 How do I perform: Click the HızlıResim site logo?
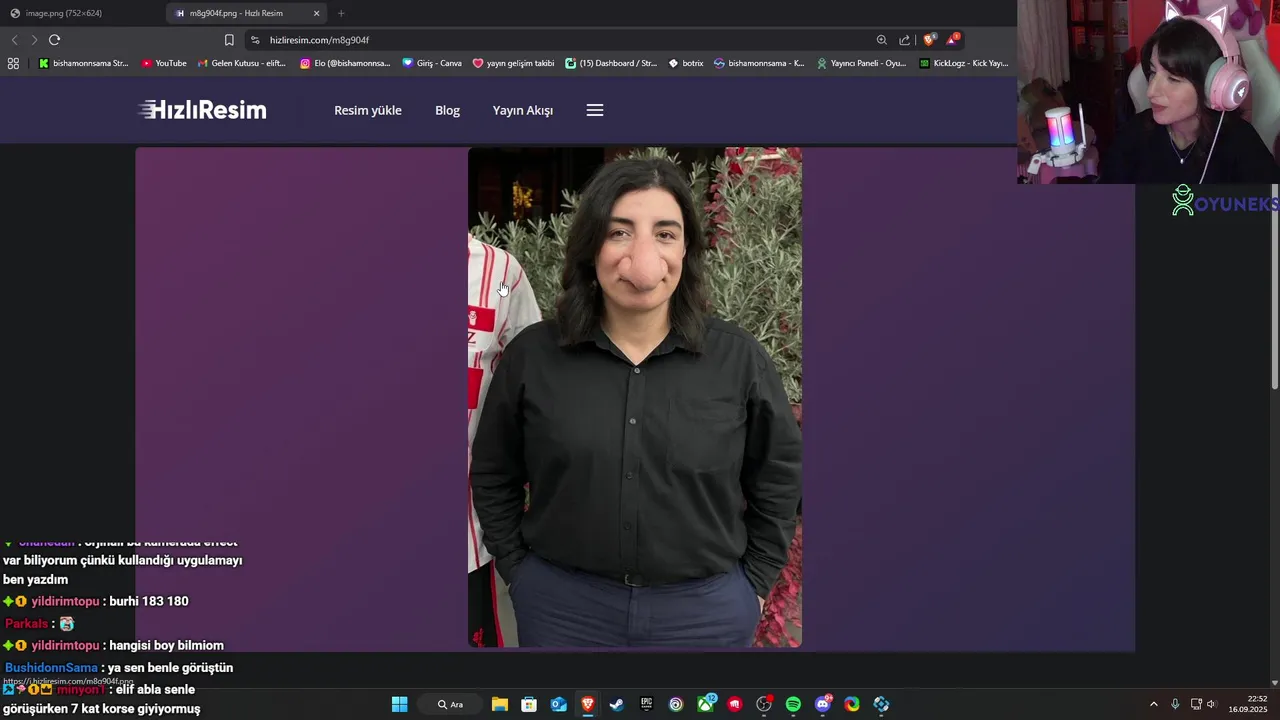pyautogui.click(x=203, y=110)
